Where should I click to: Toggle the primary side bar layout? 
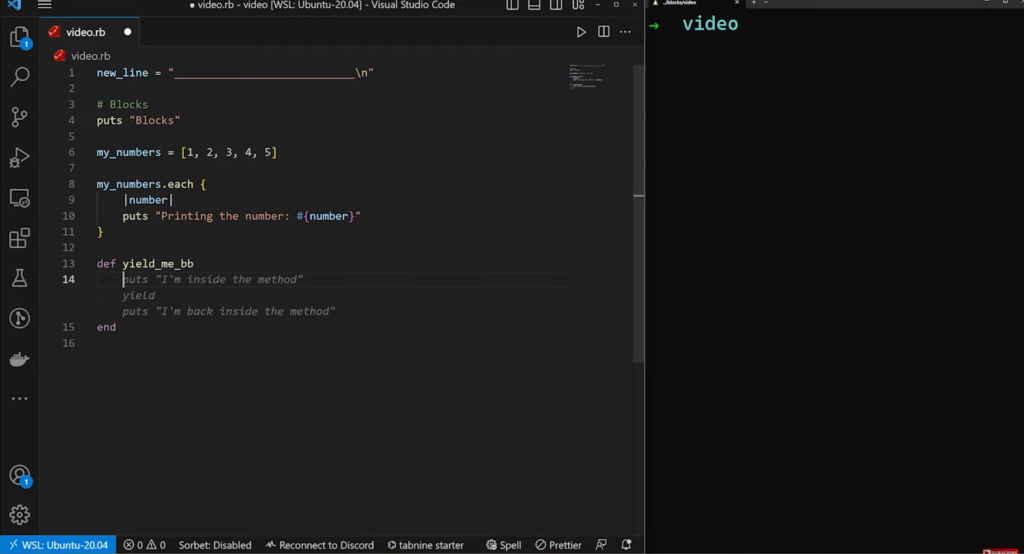point(513,5)
